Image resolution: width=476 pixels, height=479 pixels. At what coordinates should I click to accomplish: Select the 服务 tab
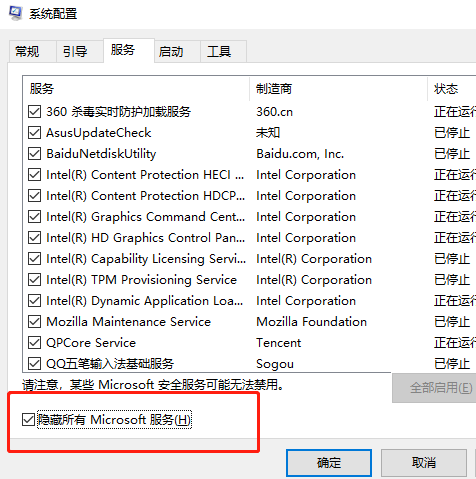click(x=129, y=50)
